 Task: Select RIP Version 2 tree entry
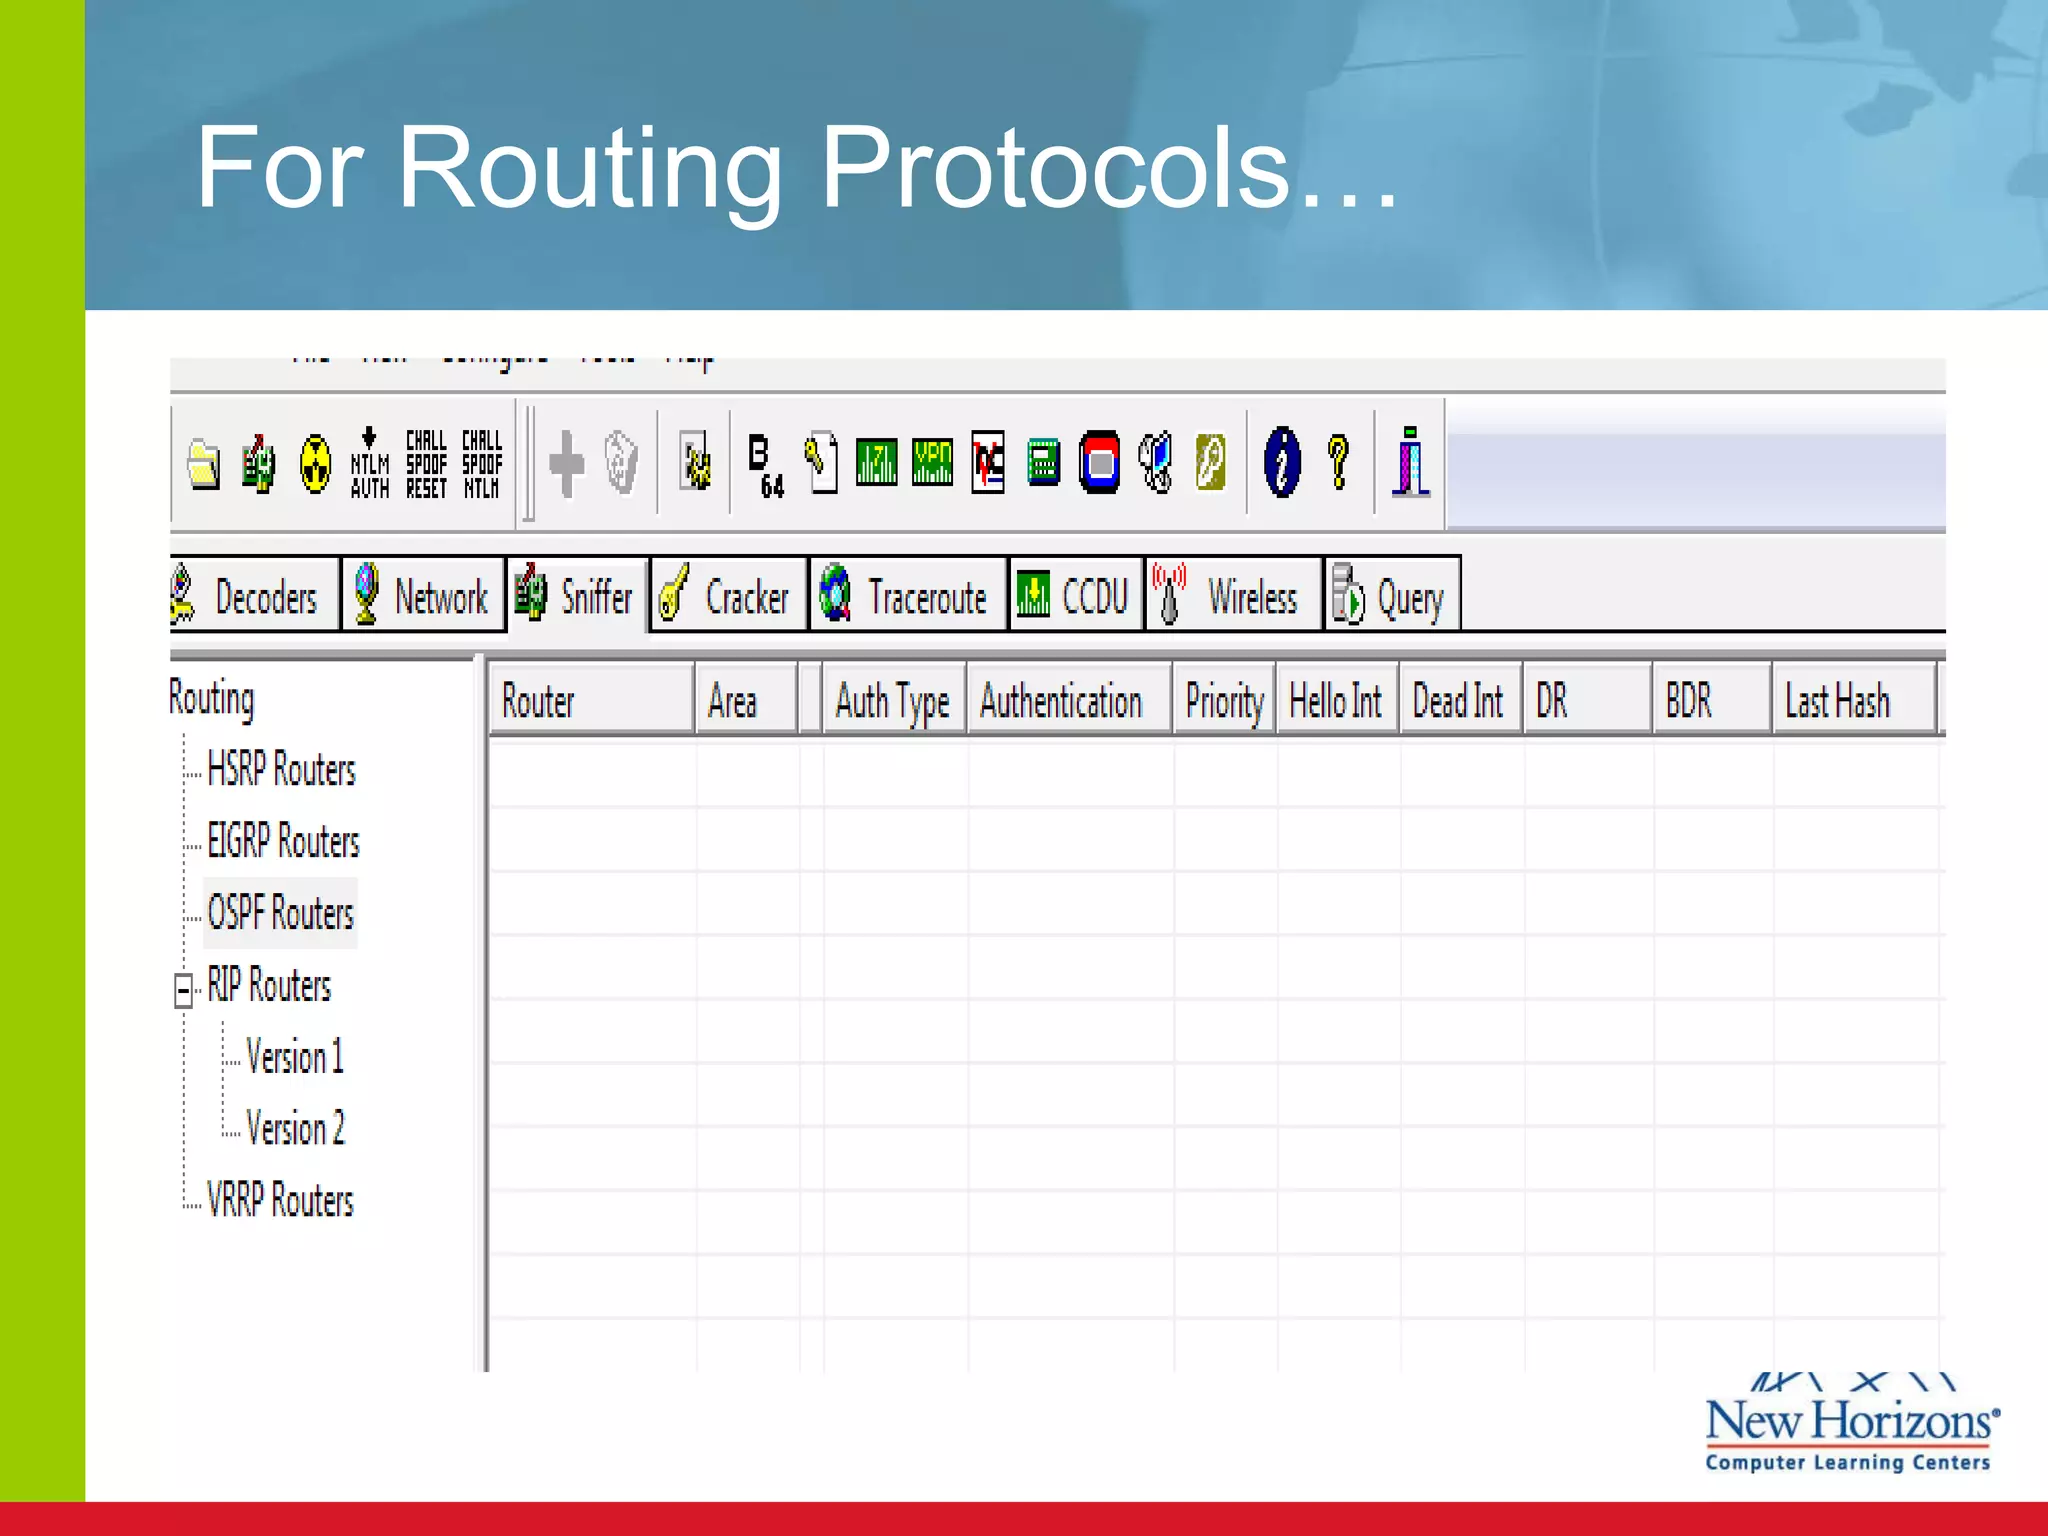(295, 1129)
